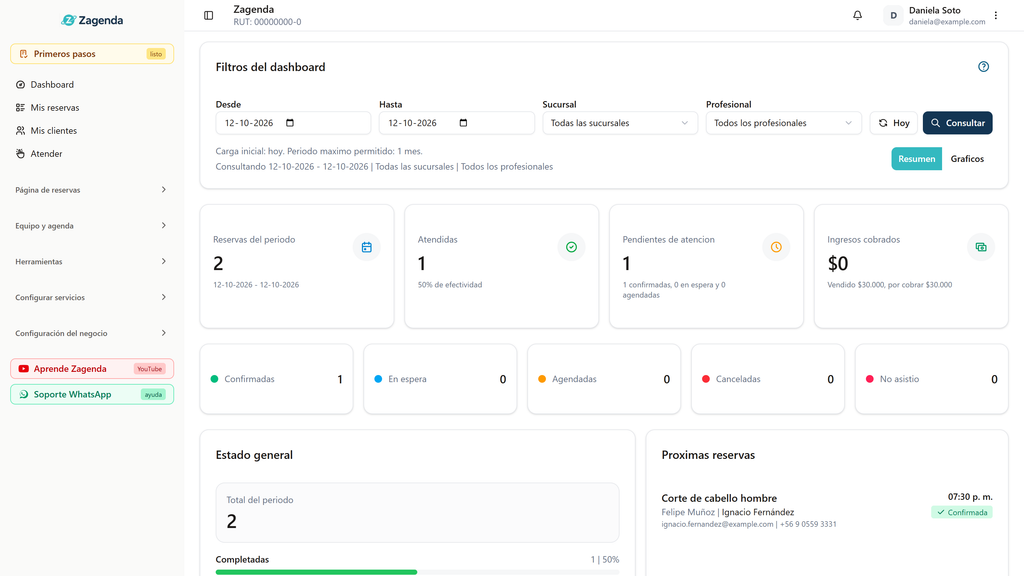Open the Desde calendar picker icon

click(x=290, y=123)
